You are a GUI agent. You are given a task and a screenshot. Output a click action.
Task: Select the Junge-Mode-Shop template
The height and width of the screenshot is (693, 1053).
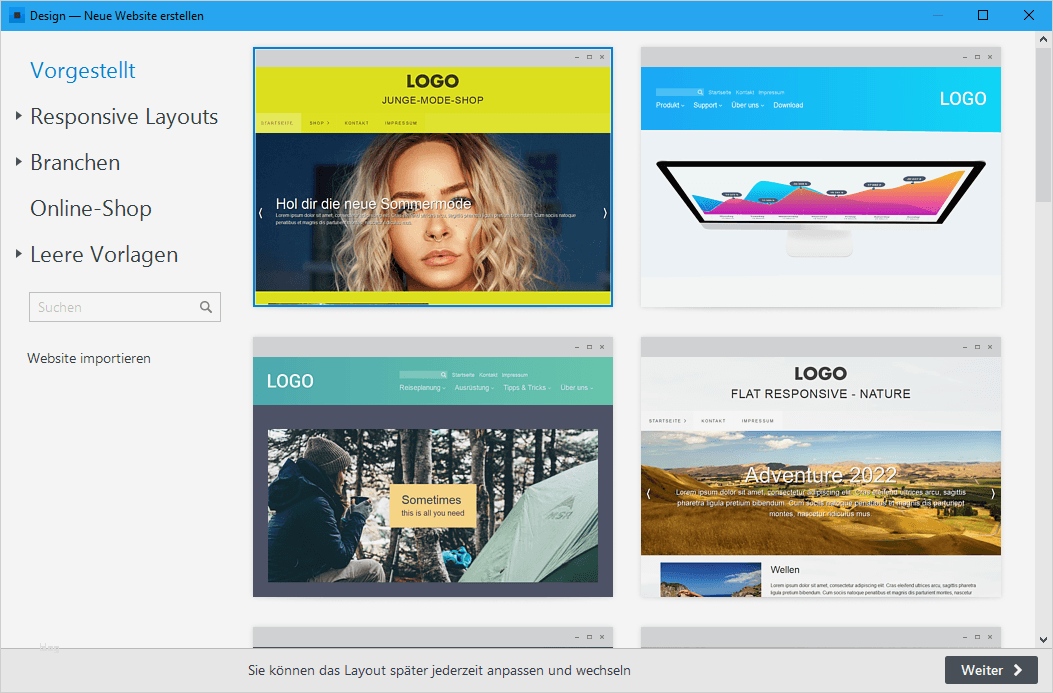pos(432,177)
